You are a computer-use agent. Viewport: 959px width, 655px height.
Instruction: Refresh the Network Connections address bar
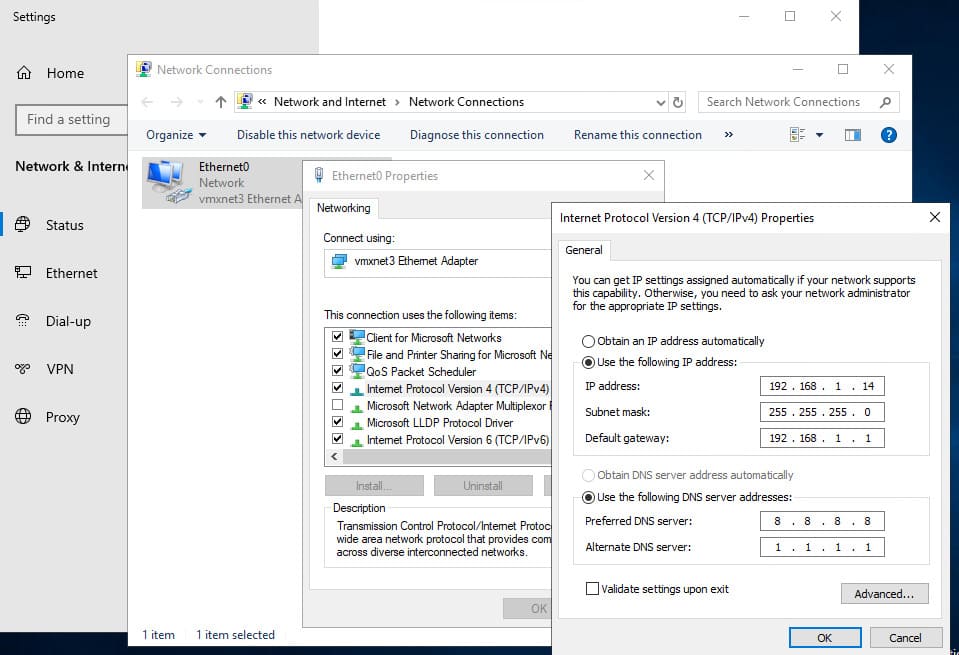tap(678, 102)
